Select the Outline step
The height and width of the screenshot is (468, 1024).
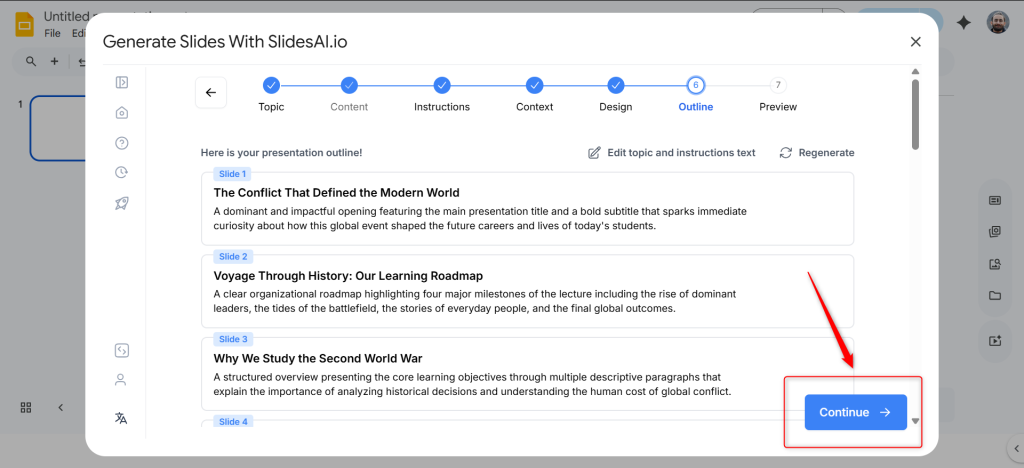point(696,94)
